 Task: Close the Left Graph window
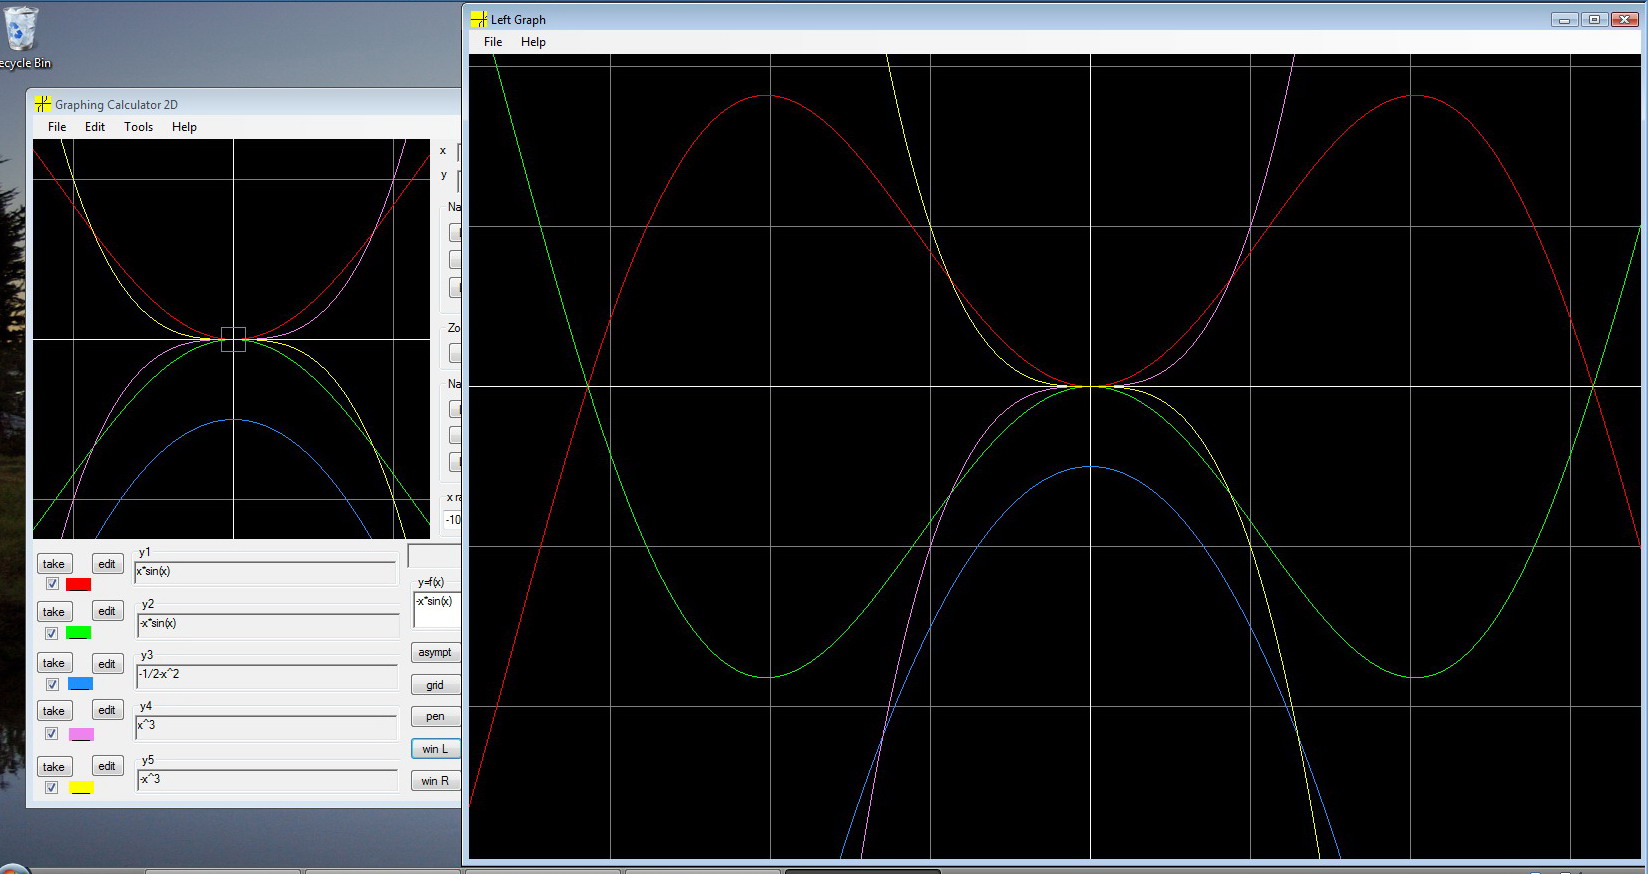pyautogui.click(x=1625, y=19)
